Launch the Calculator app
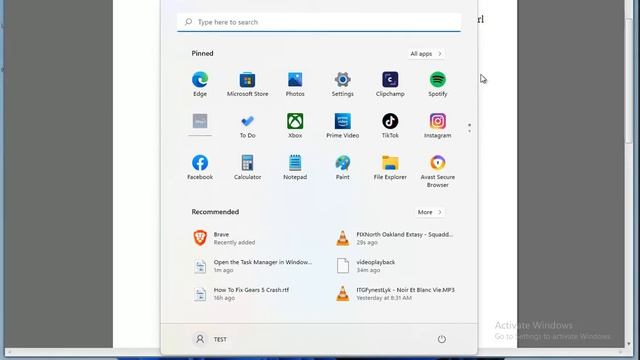The height and width of the screenshot is (360, 640). coord(247,168)
